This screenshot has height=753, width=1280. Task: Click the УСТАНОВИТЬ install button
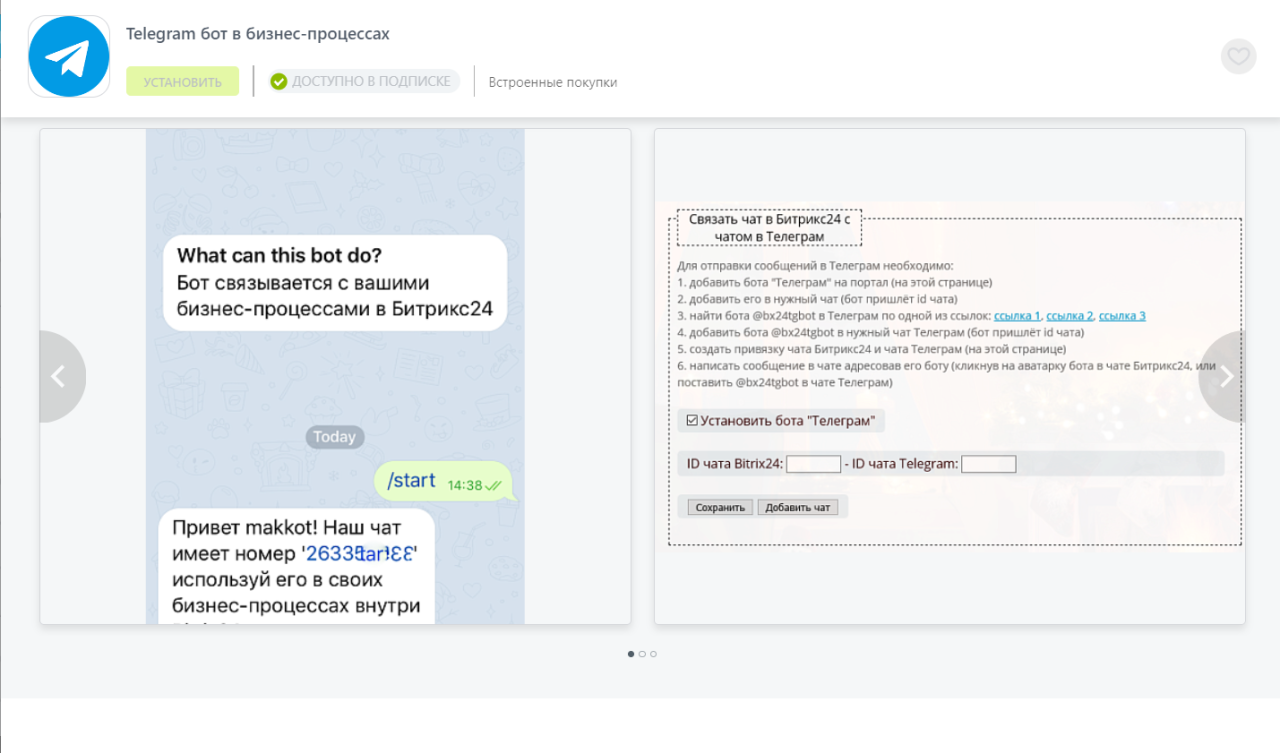[182, 82]
